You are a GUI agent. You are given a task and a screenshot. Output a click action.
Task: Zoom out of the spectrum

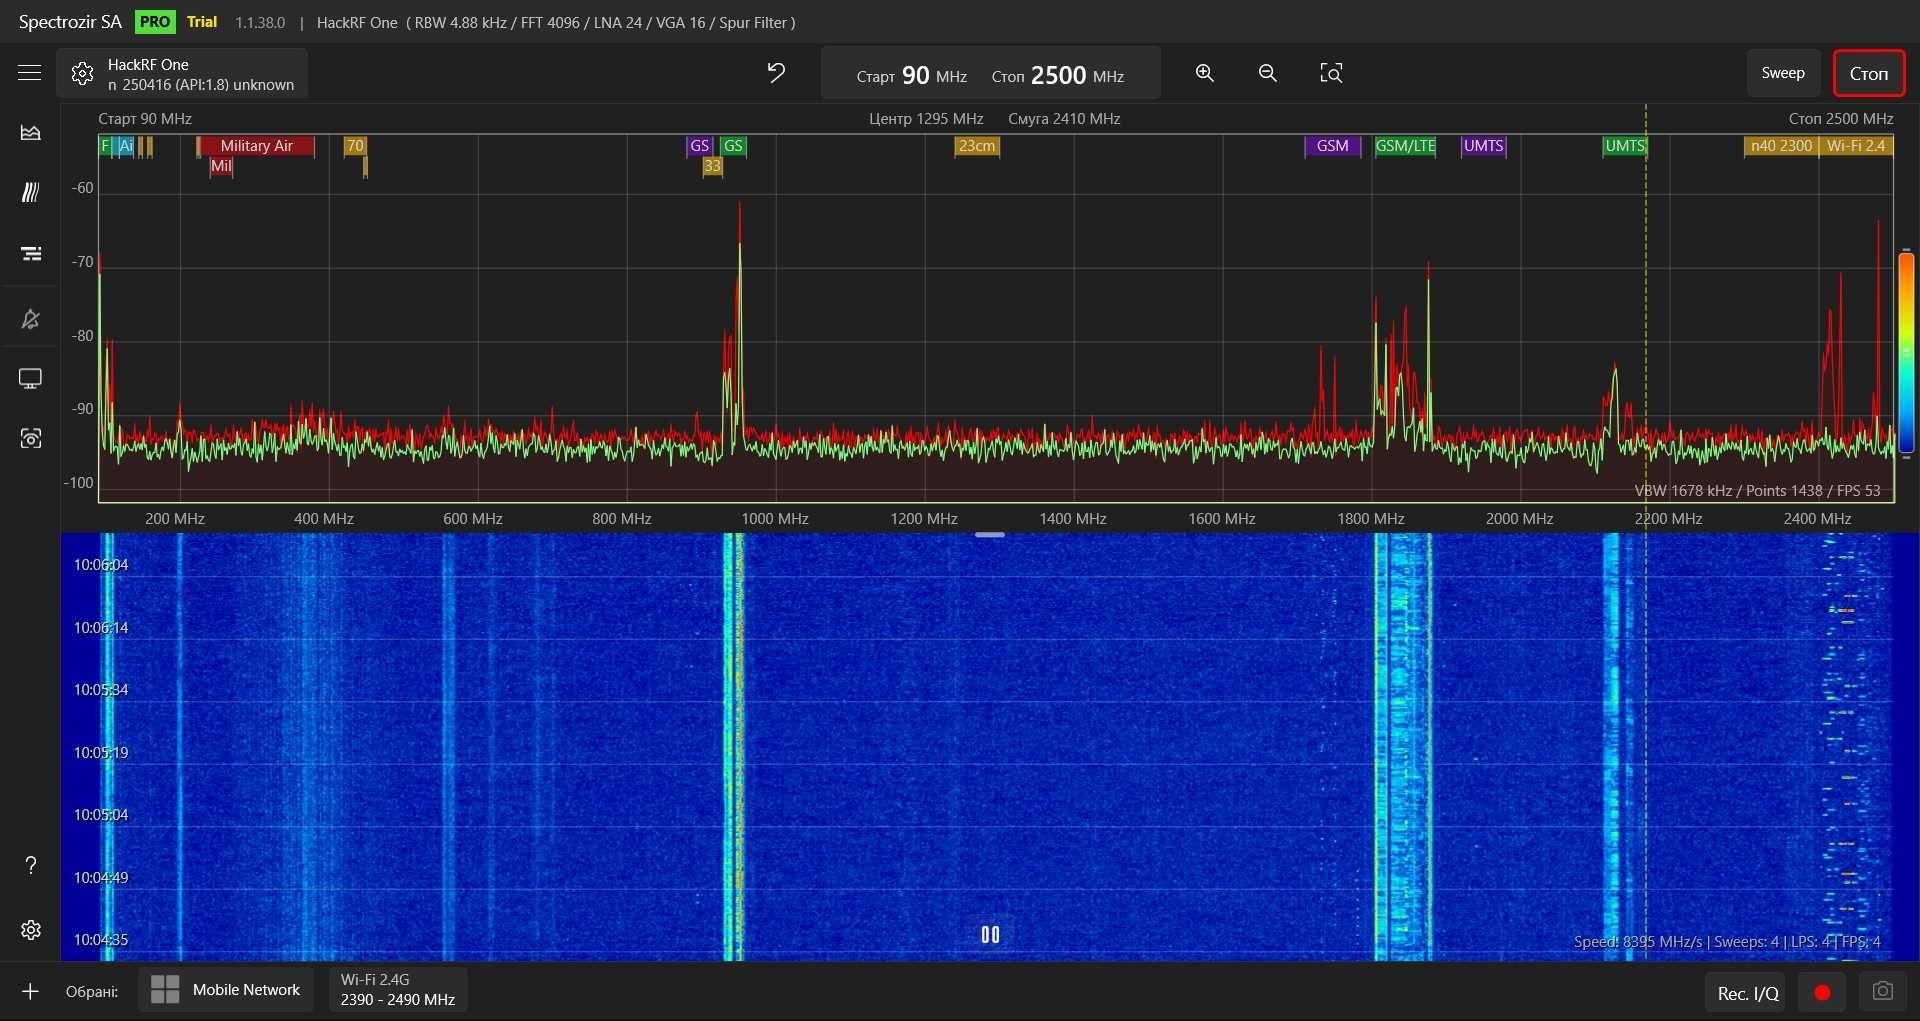1267,73
